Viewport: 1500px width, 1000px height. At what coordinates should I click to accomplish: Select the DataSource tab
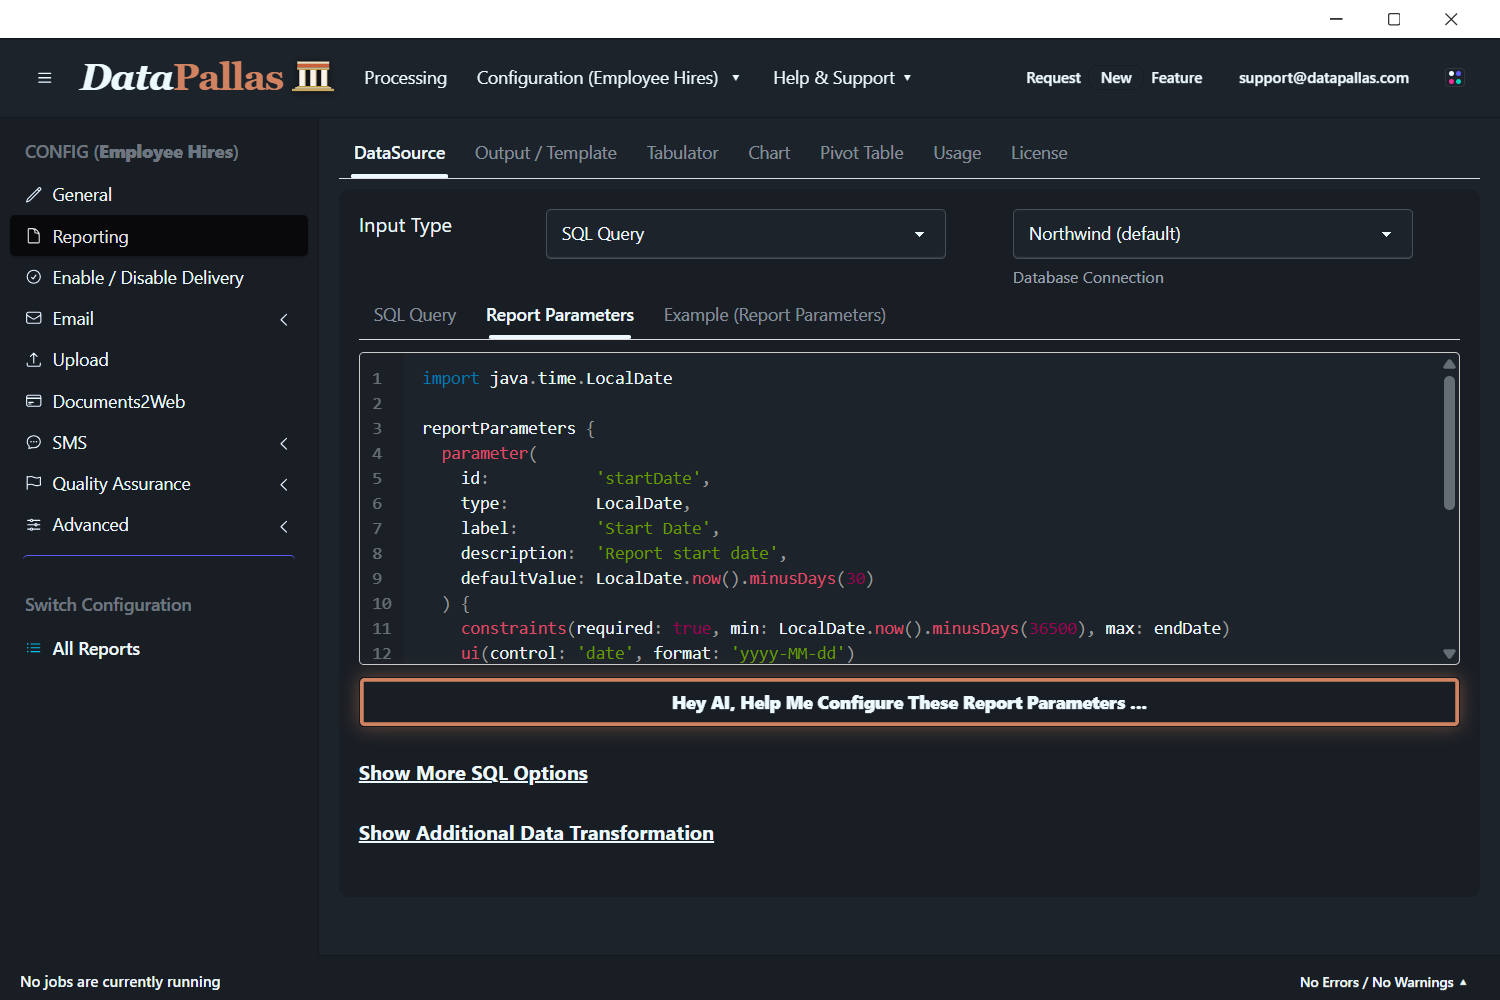pos(399,153)
